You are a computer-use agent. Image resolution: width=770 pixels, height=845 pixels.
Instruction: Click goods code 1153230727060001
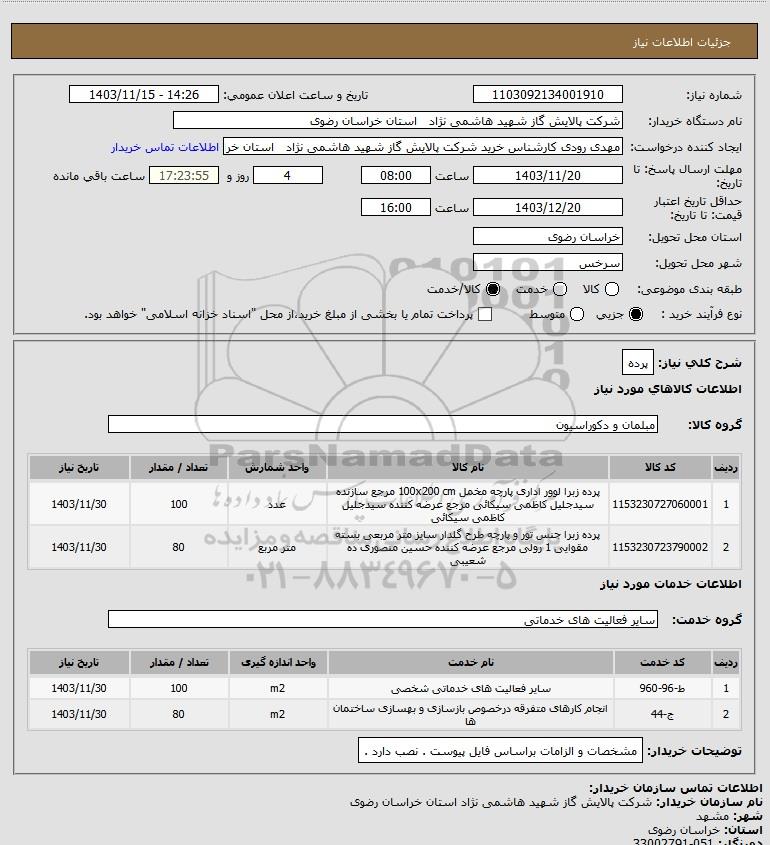pyautogui.click(x=660, y=504)
